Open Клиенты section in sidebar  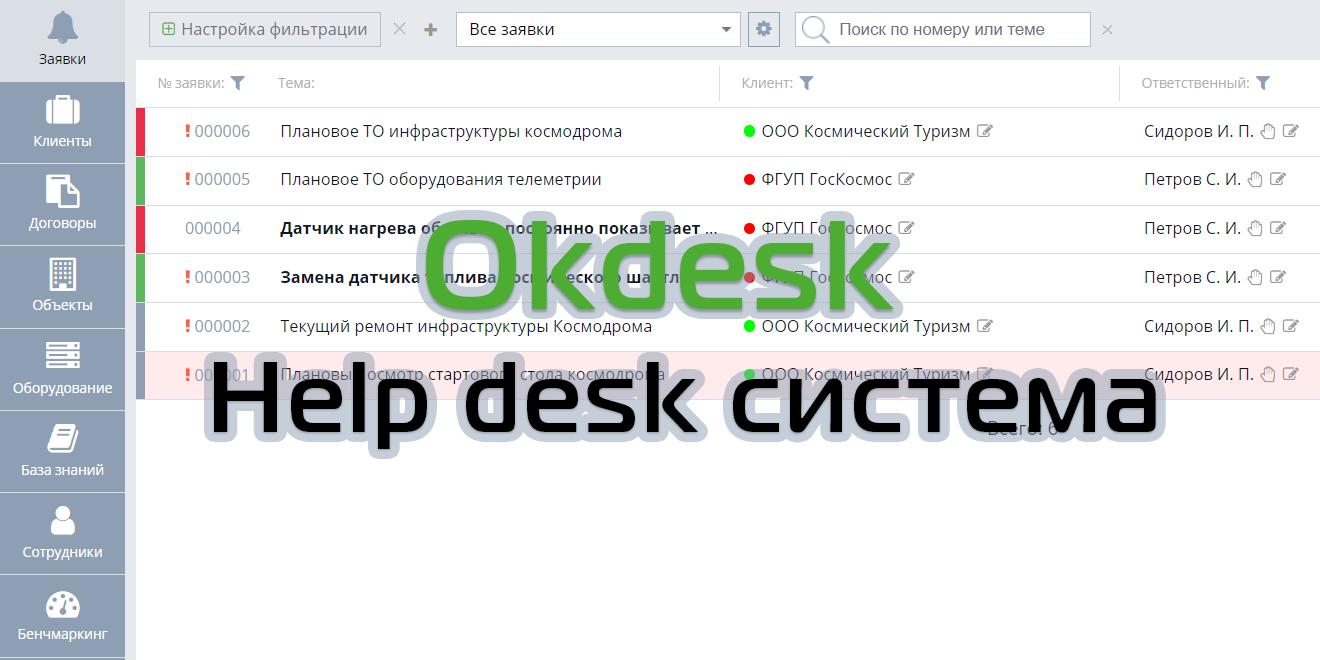62,122
